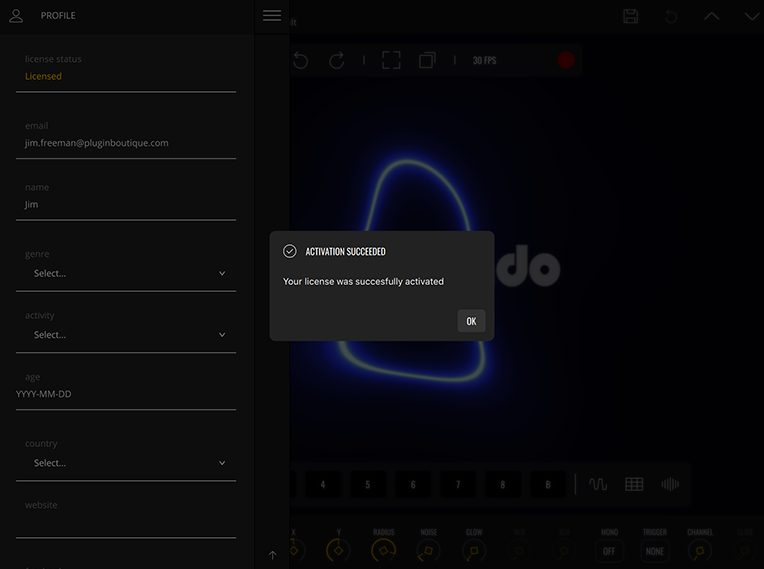Click the pop-out window icon
The image size is (764, 569).
[x=427, y=61]
